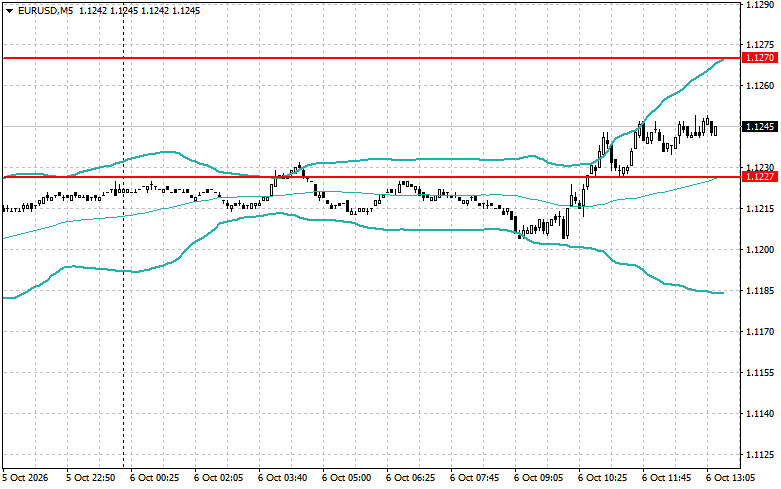Click the 6 Oct 11:45 time label

point(666,478)
